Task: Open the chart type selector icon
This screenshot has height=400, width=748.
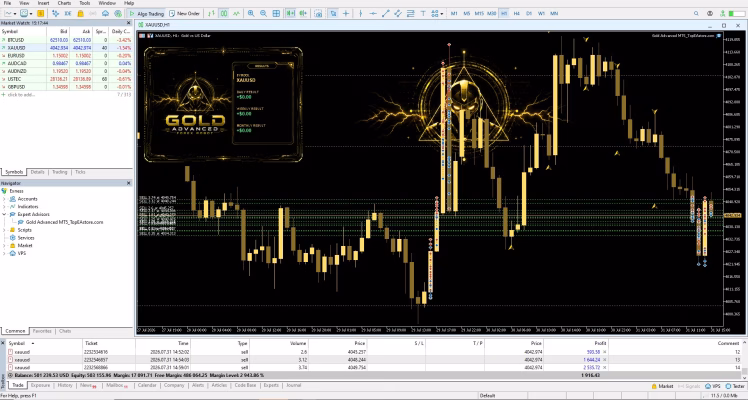Action: click(9, 13)
